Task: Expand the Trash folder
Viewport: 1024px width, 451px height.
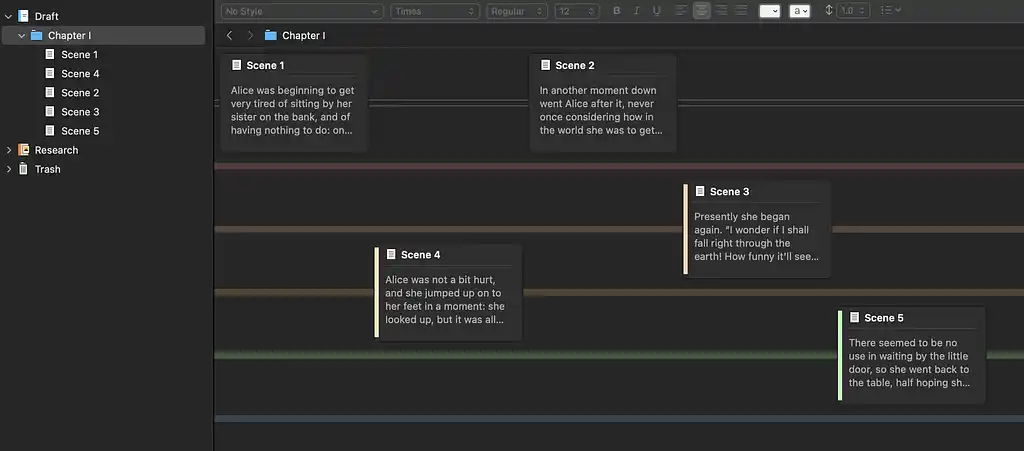Action: point(8,169)
